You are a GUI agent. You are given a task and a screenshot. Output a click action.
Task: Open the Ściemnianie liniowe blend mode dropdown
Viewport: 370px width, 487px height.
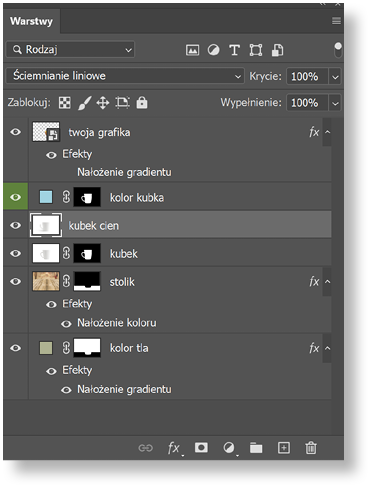[x=125, y=76]
